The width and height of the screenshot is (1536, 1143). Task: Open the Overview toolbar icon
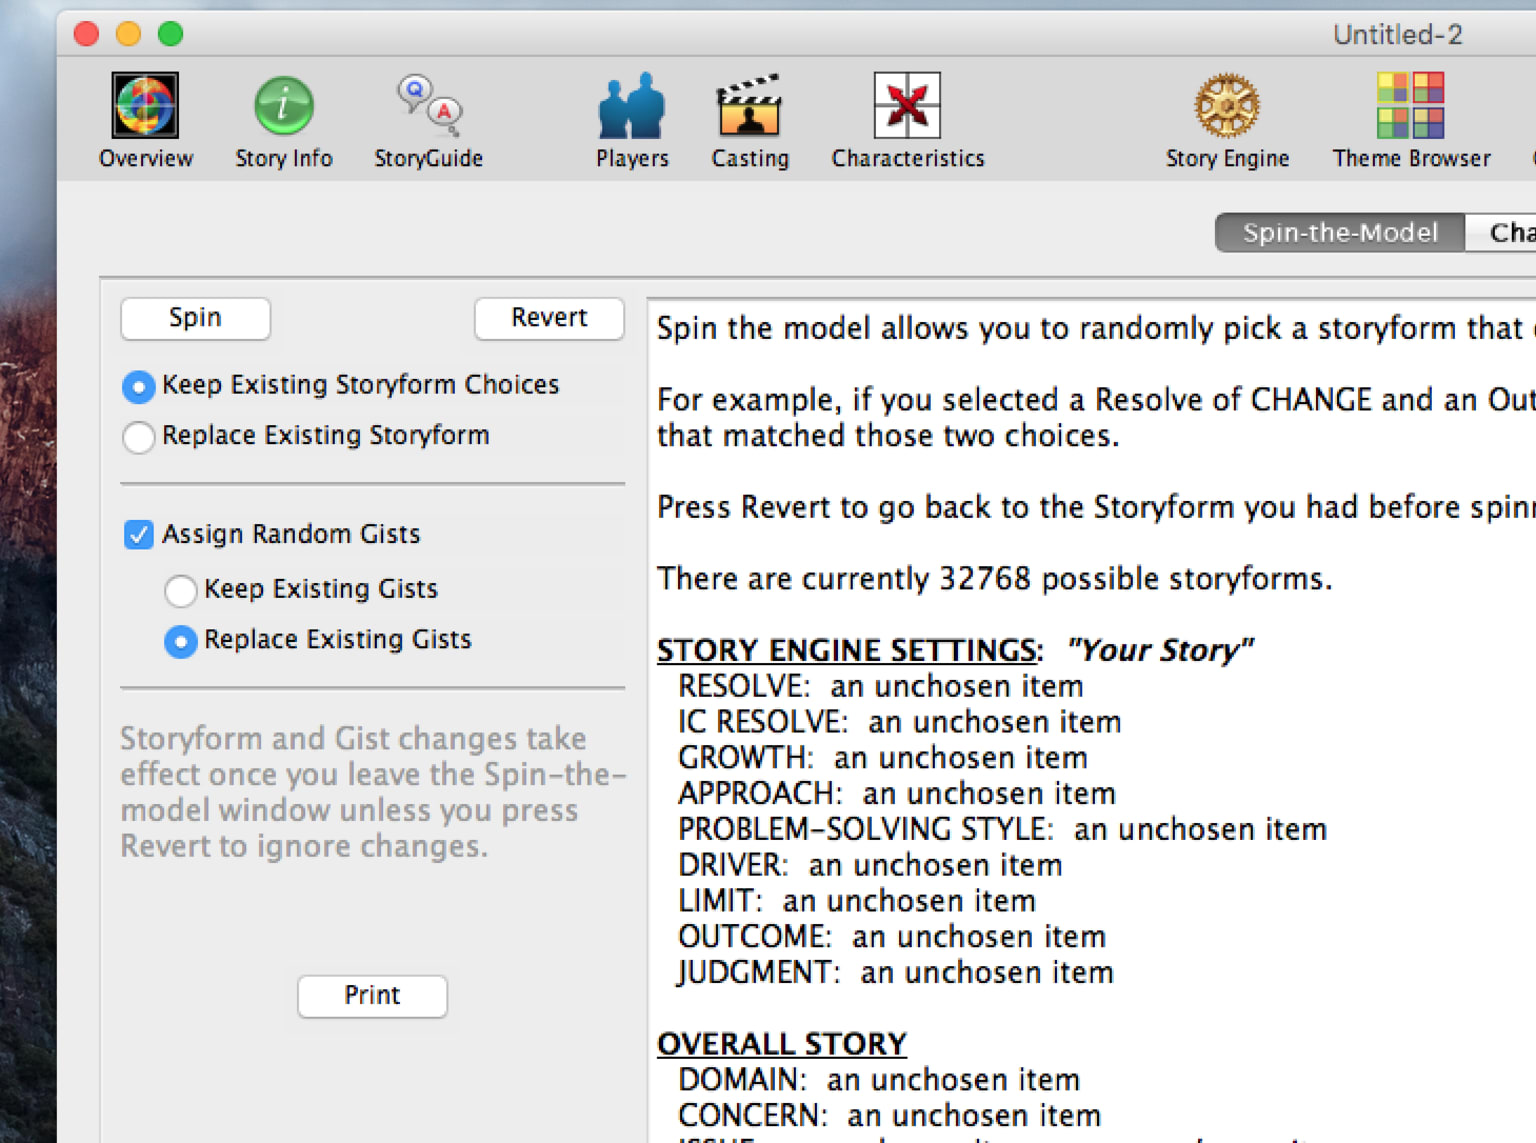[x=145, y=105]
